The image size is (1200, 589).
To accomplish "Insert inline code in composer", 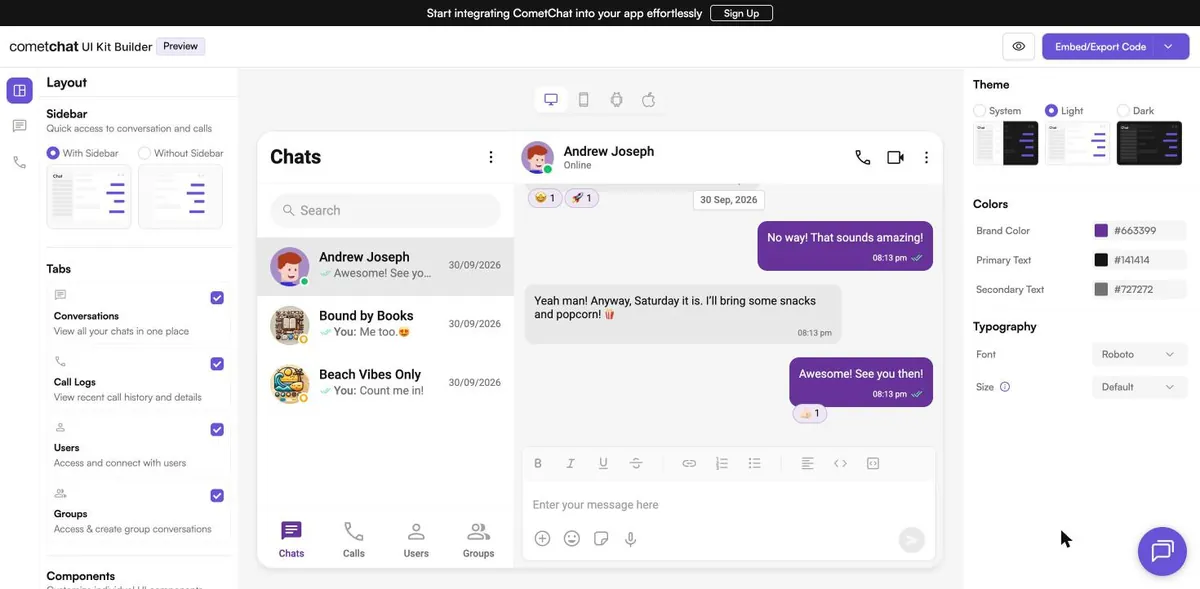I will click(840, 463).
